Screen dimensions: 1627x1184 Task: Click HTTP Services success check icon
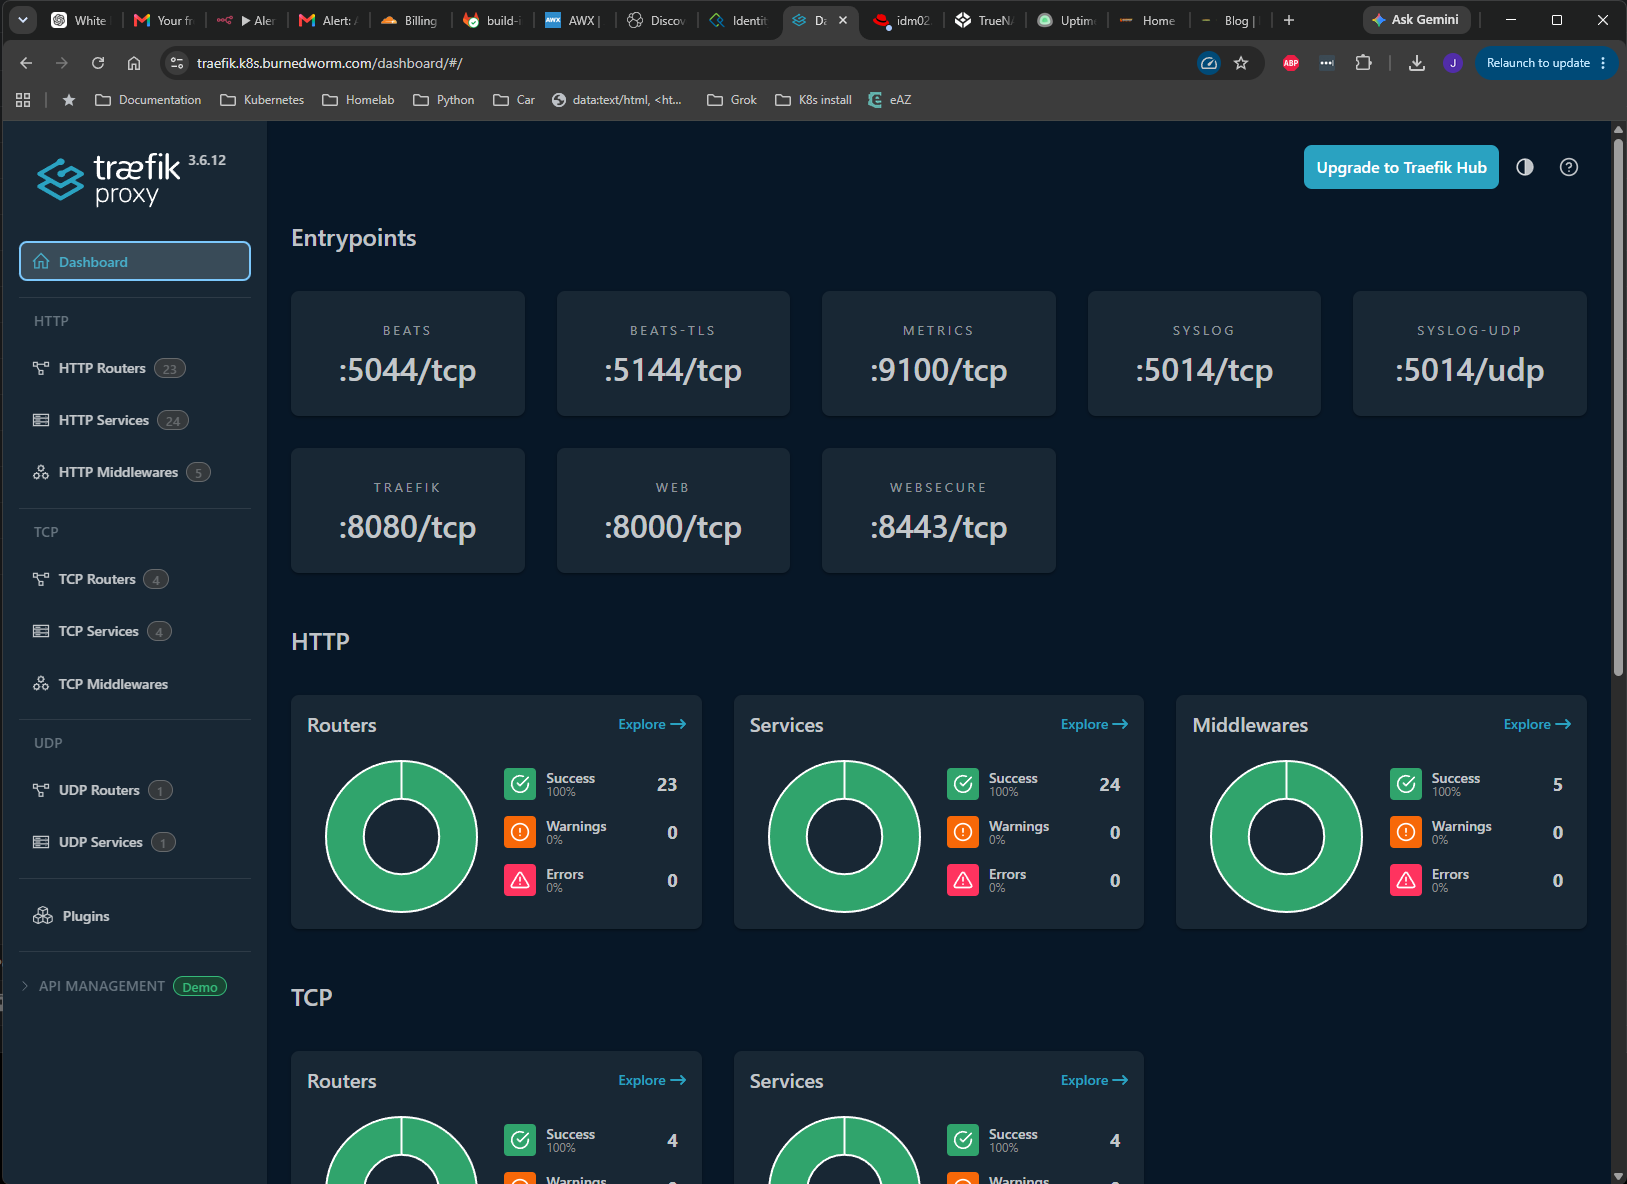[963, 784]
